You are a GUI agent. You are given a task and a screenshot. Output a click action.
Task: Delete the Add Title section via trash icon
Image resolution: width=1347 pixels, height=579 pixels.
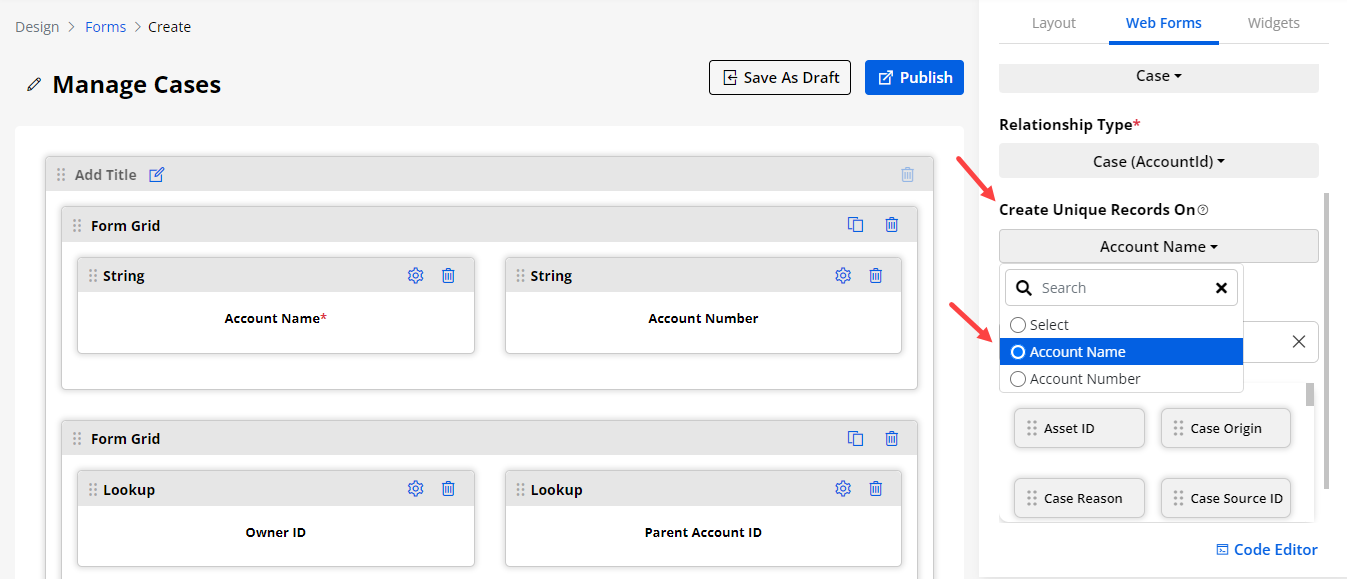907,175
